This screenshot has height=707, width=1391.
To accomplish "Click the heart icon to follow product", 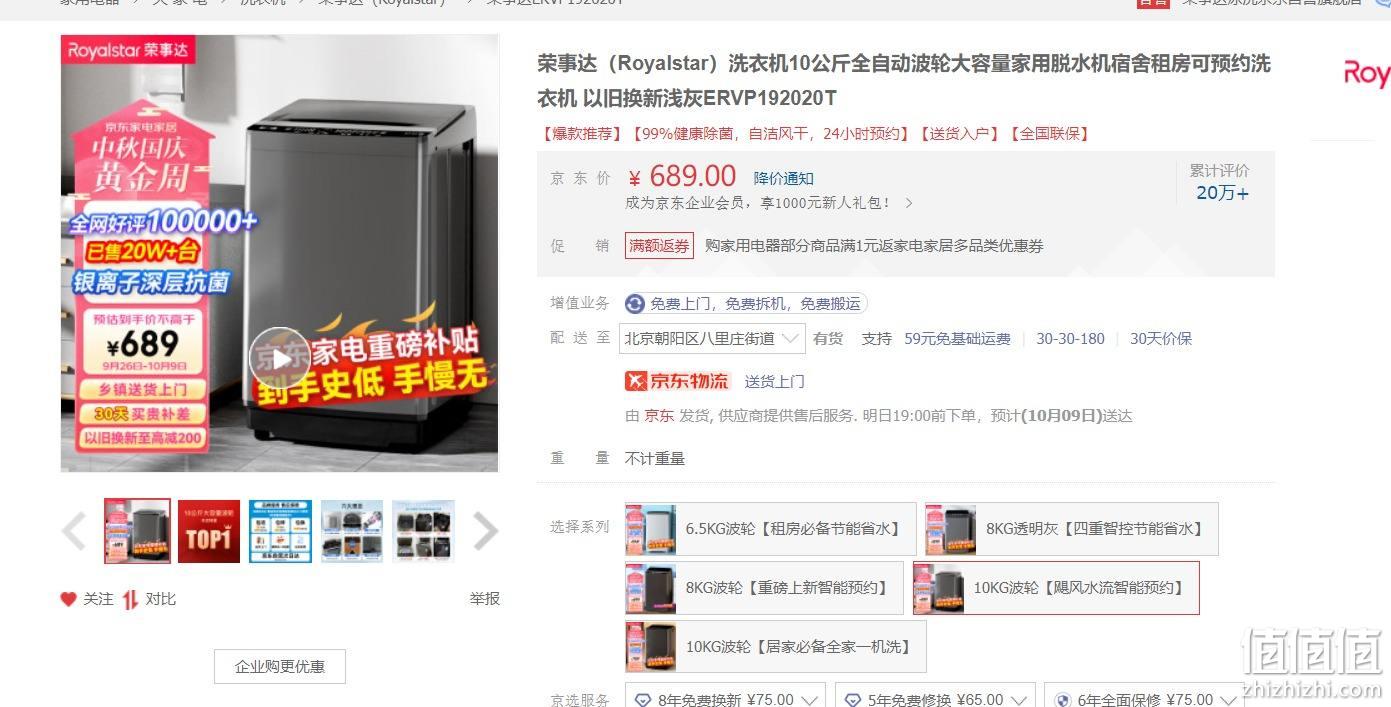I will pos(68,599).
